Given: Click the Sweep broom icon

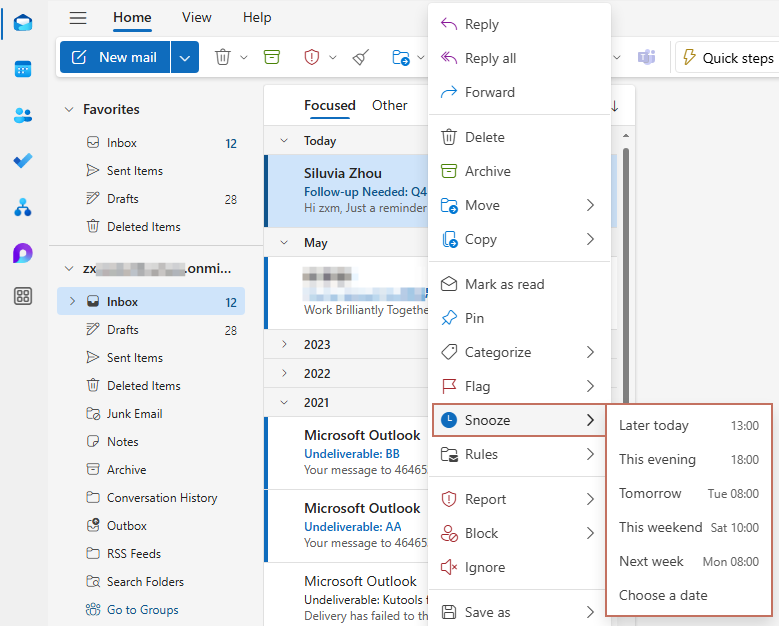Looking at the screenshot, I should tap(361, 57).
